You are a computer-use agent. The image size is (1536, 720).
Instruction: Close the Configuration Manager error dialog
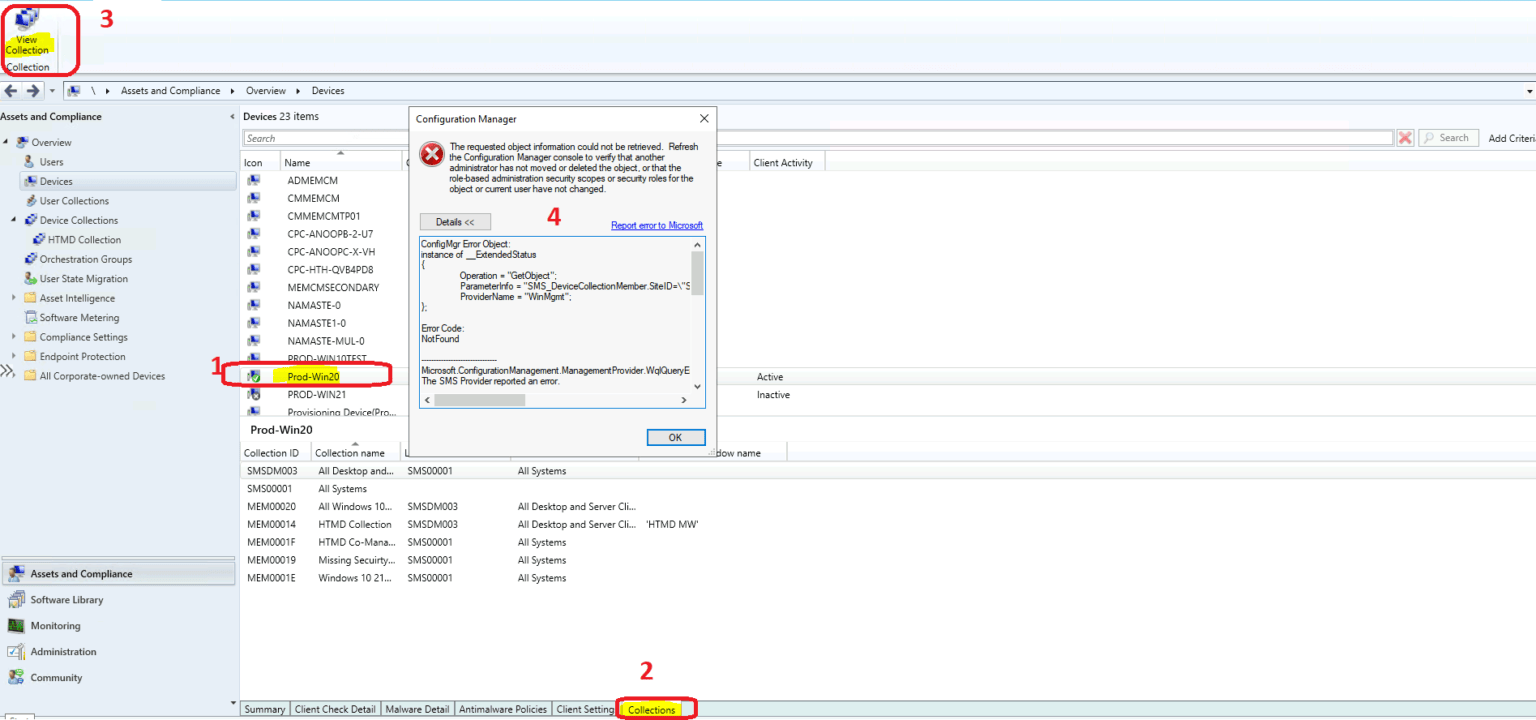[704, 119]
